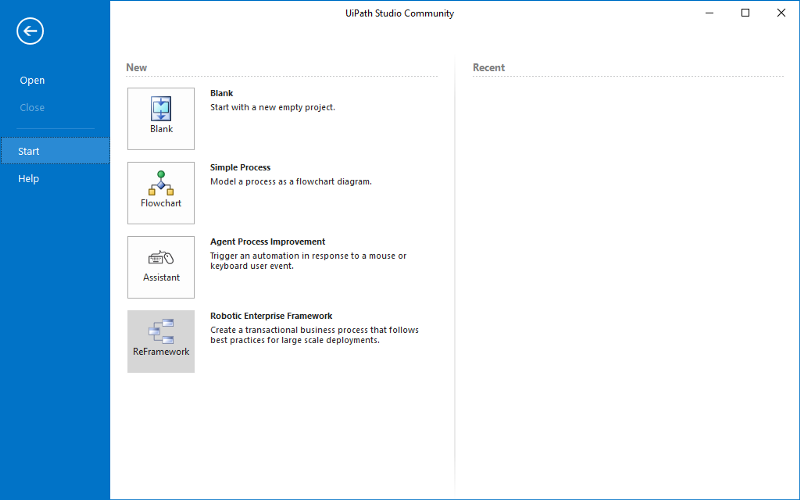The width and height of the screenshot is (800, 500).
Task: Click the UiPath Studio Community window title
Action: (x=399, y=13)
